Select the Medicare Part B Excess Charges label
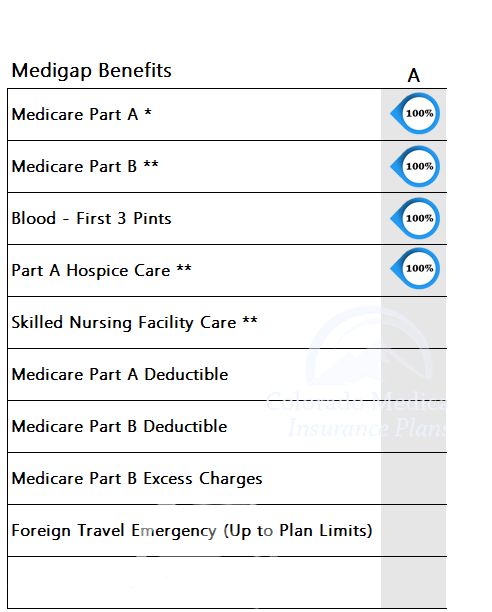This screenshot has width=492, height=612. point(137,479)
